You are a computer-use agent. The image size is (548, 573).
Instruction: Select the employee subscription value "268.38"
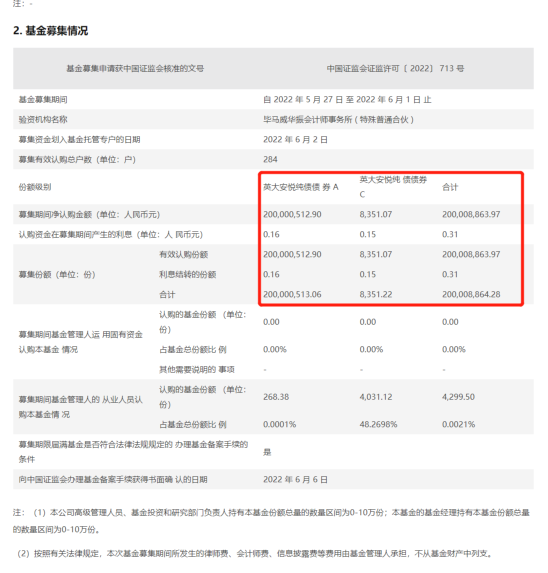[276, 397]
